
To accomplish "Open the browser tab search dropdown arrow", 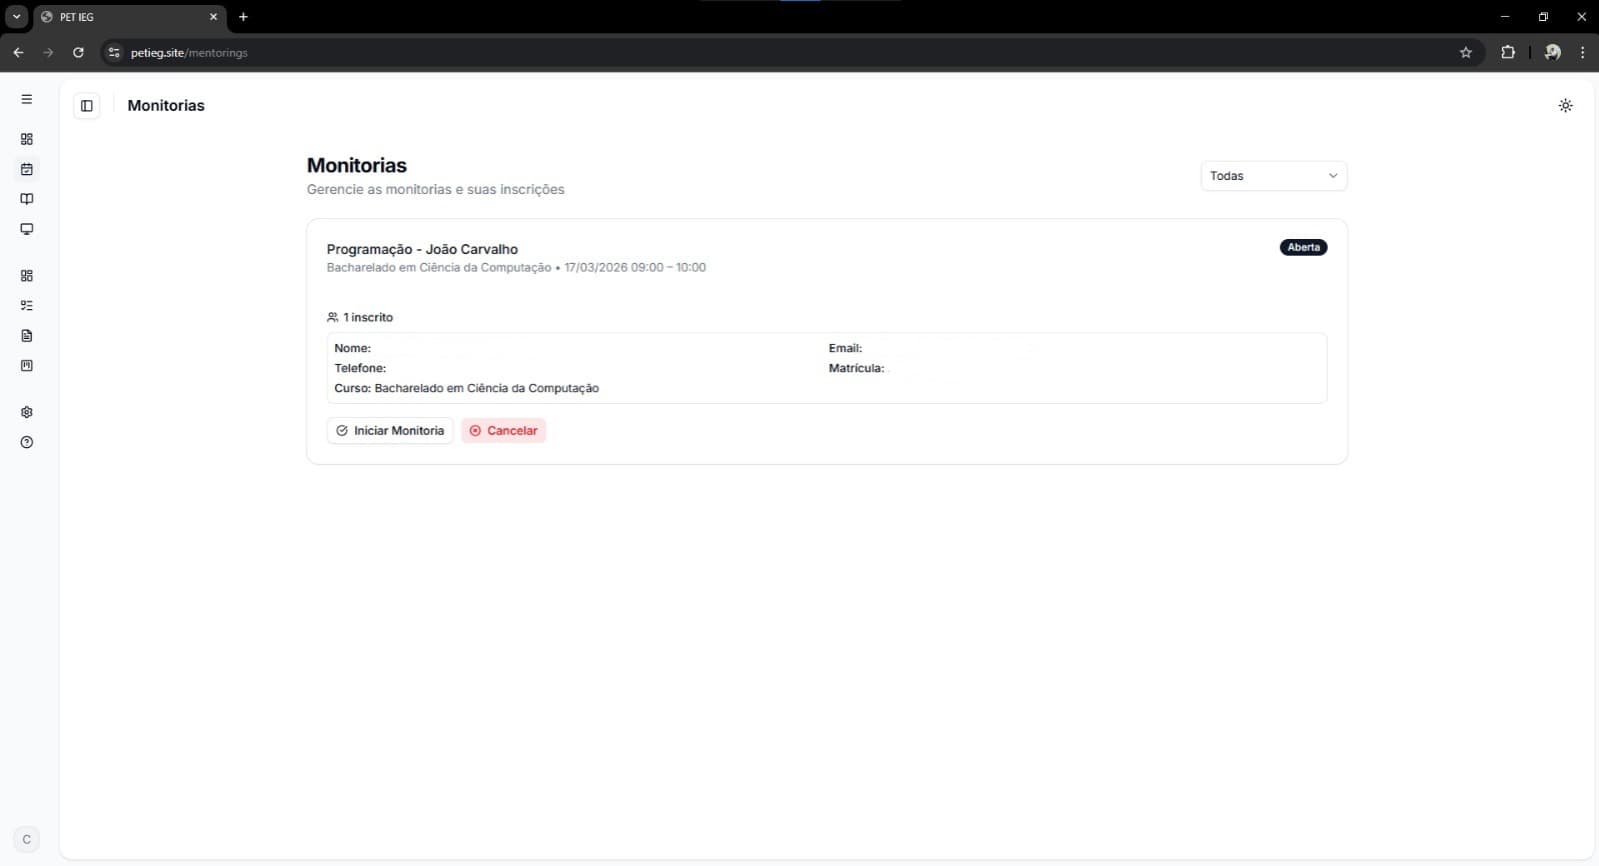I will tap(17, 17).
